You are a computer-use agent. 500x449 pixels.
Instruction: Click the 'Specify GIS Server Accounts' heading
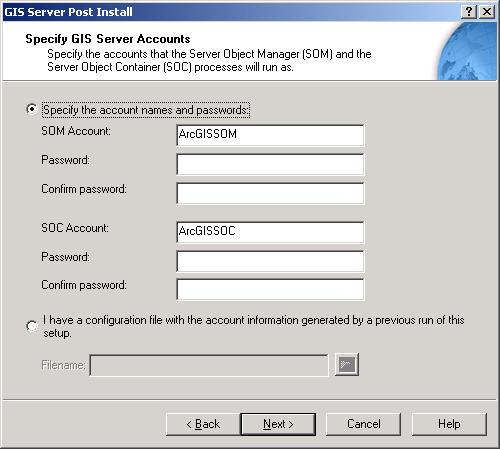pyautogui.click(x=108, y=39)
